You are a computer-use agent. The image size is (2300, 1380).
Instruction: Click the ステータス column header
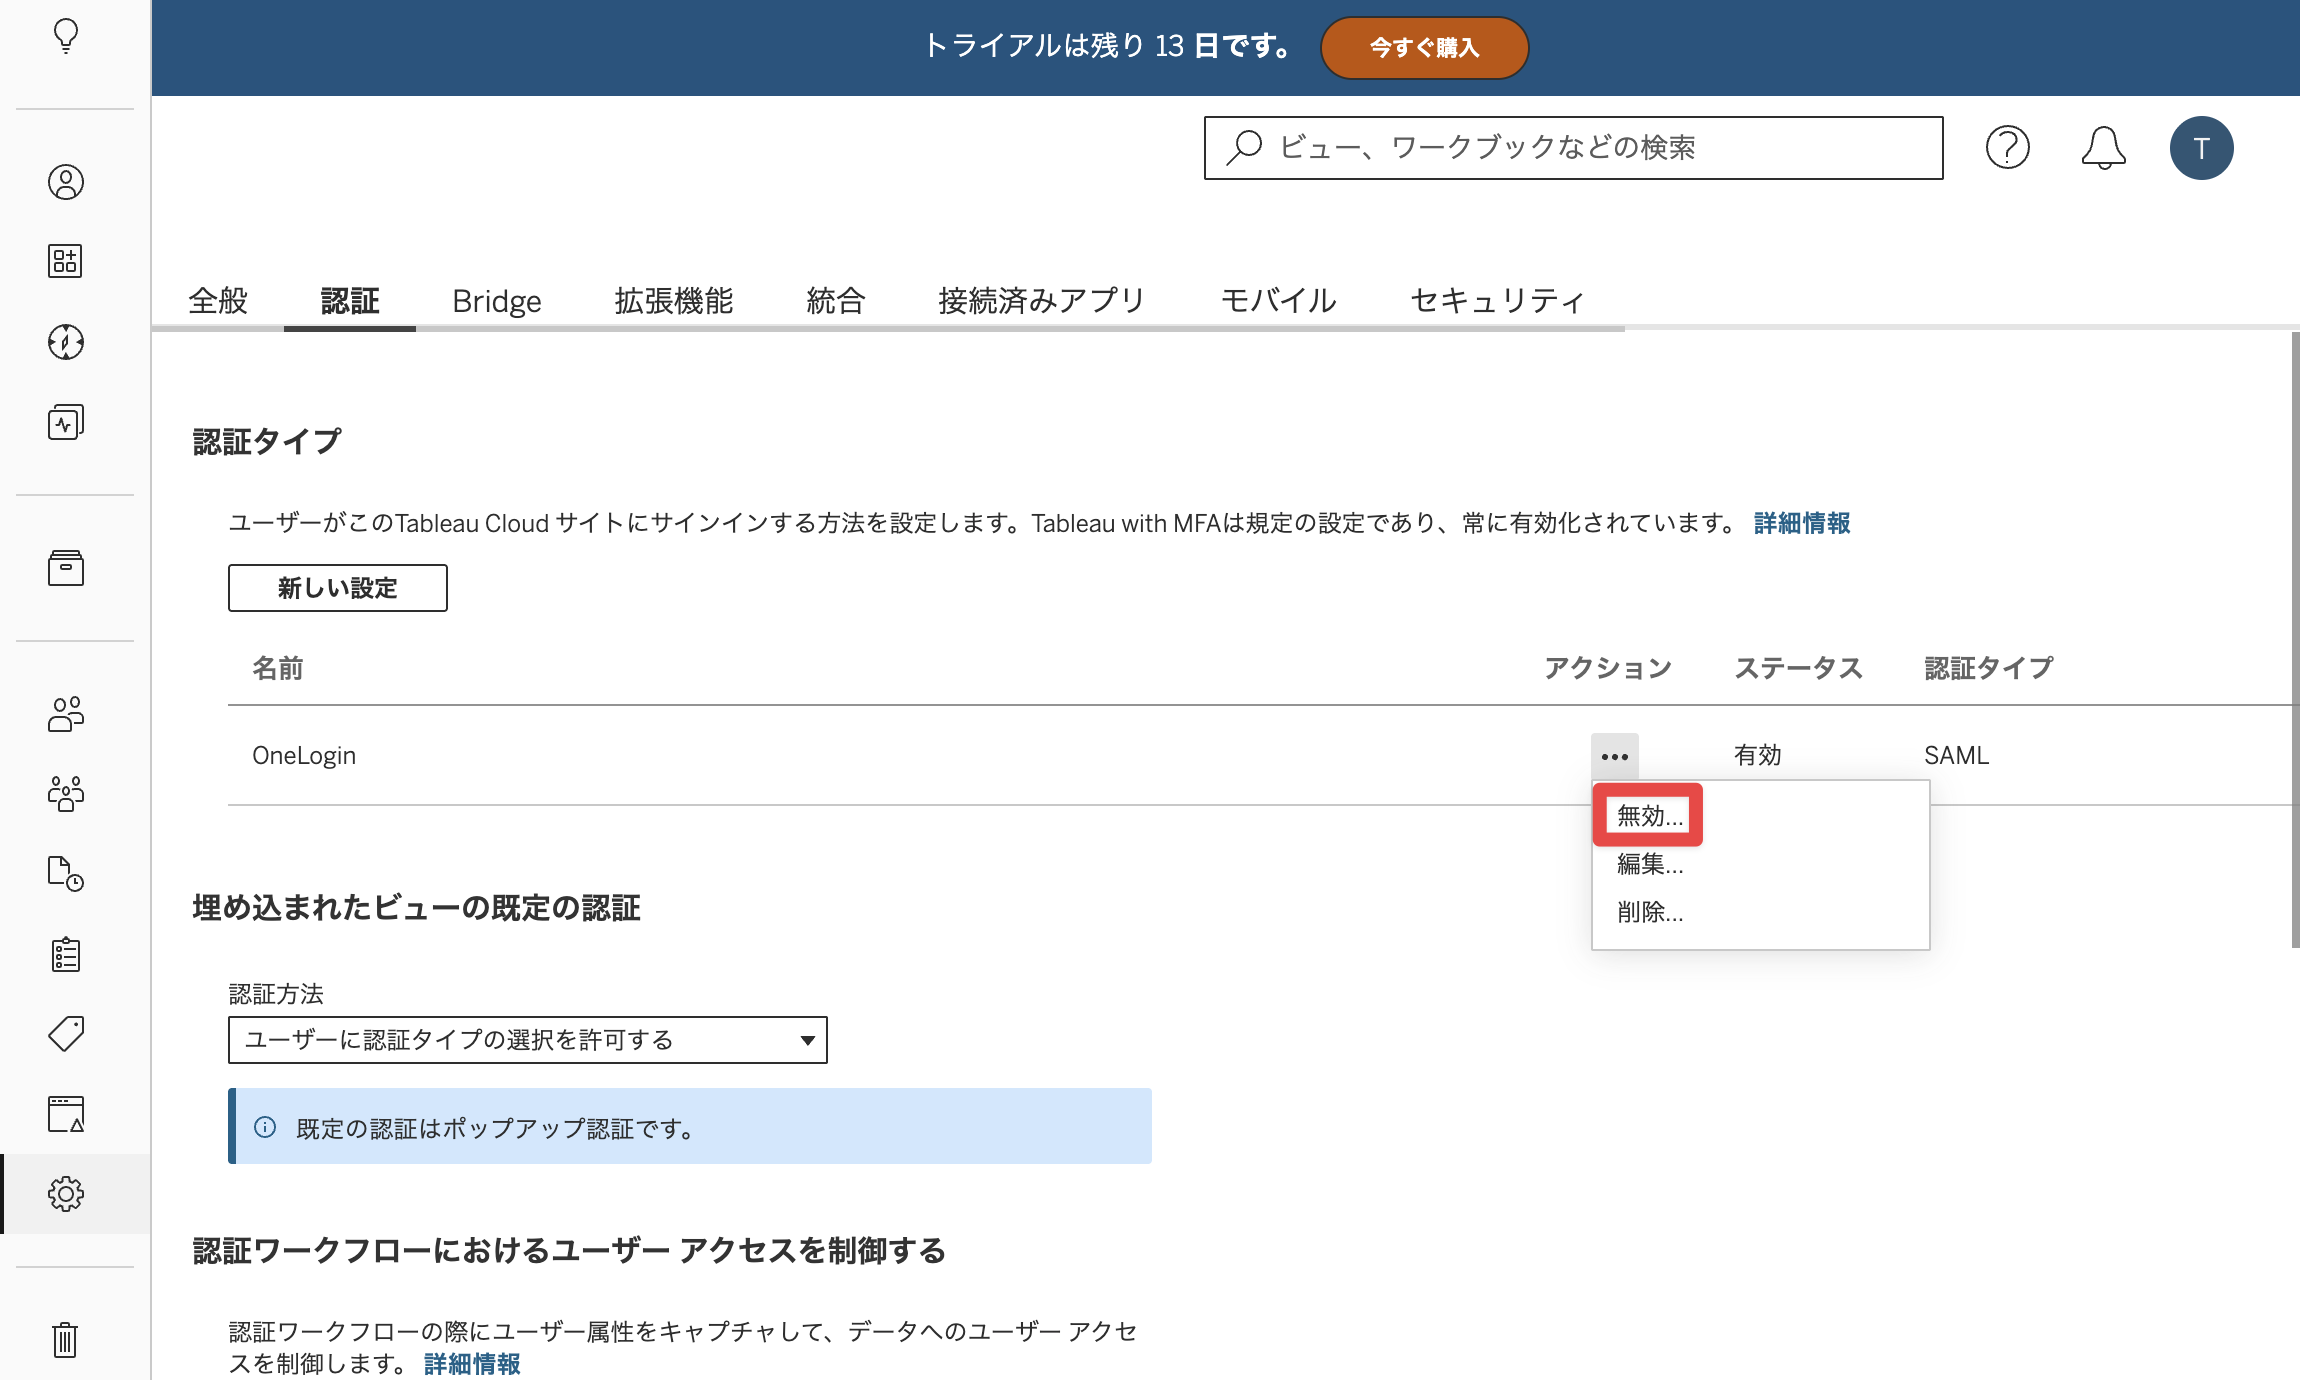(x=1799, y=668)
